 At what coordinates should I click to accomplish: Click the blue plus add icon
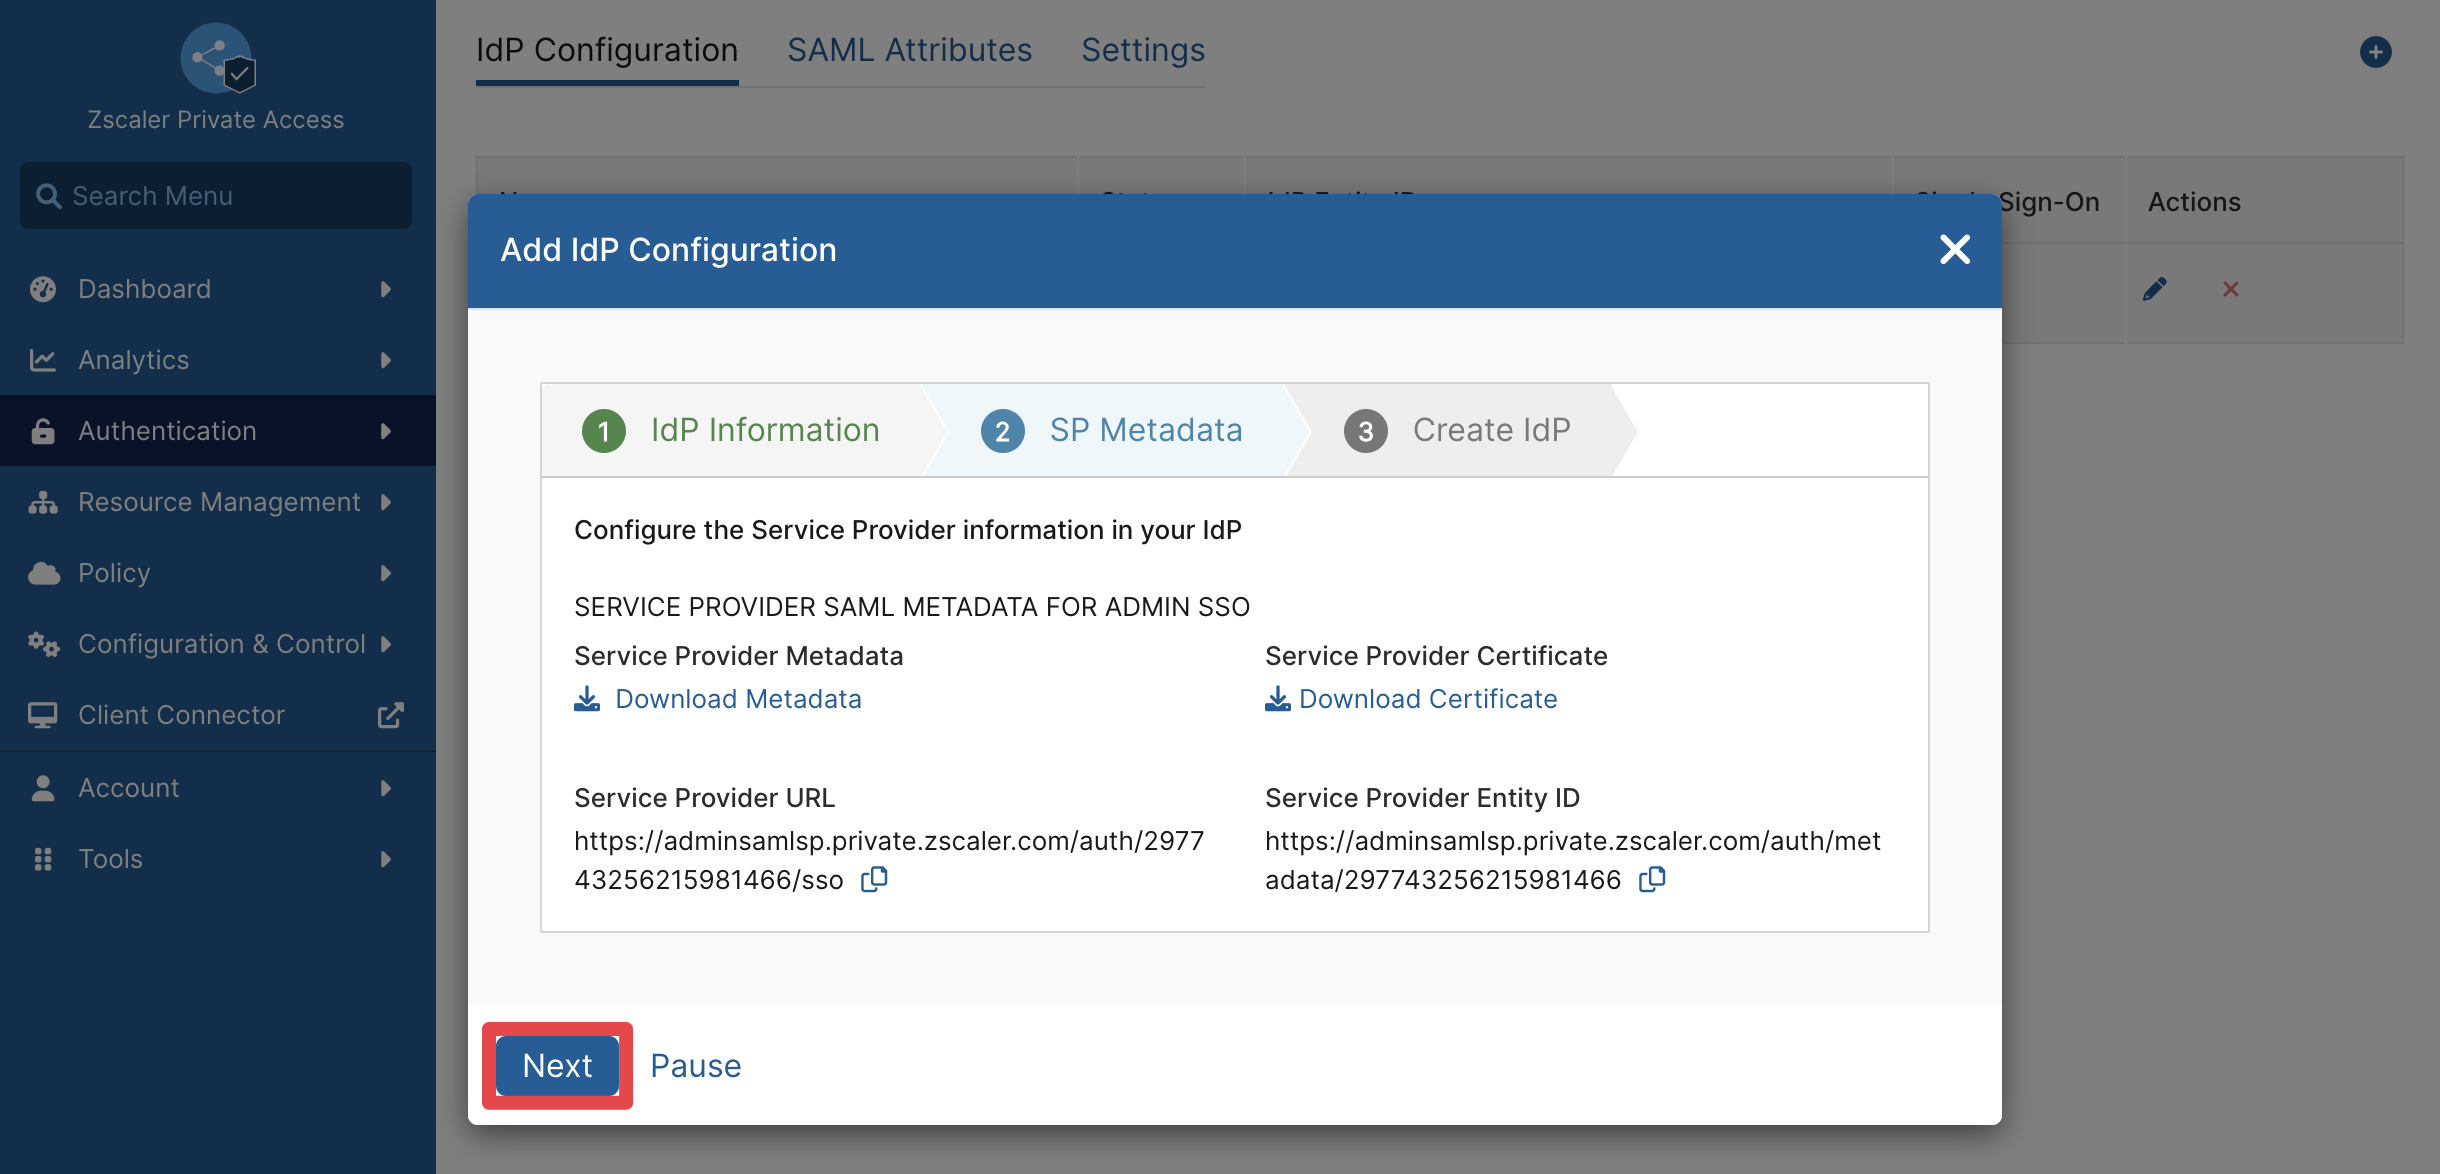click(x=2376, y=52)
